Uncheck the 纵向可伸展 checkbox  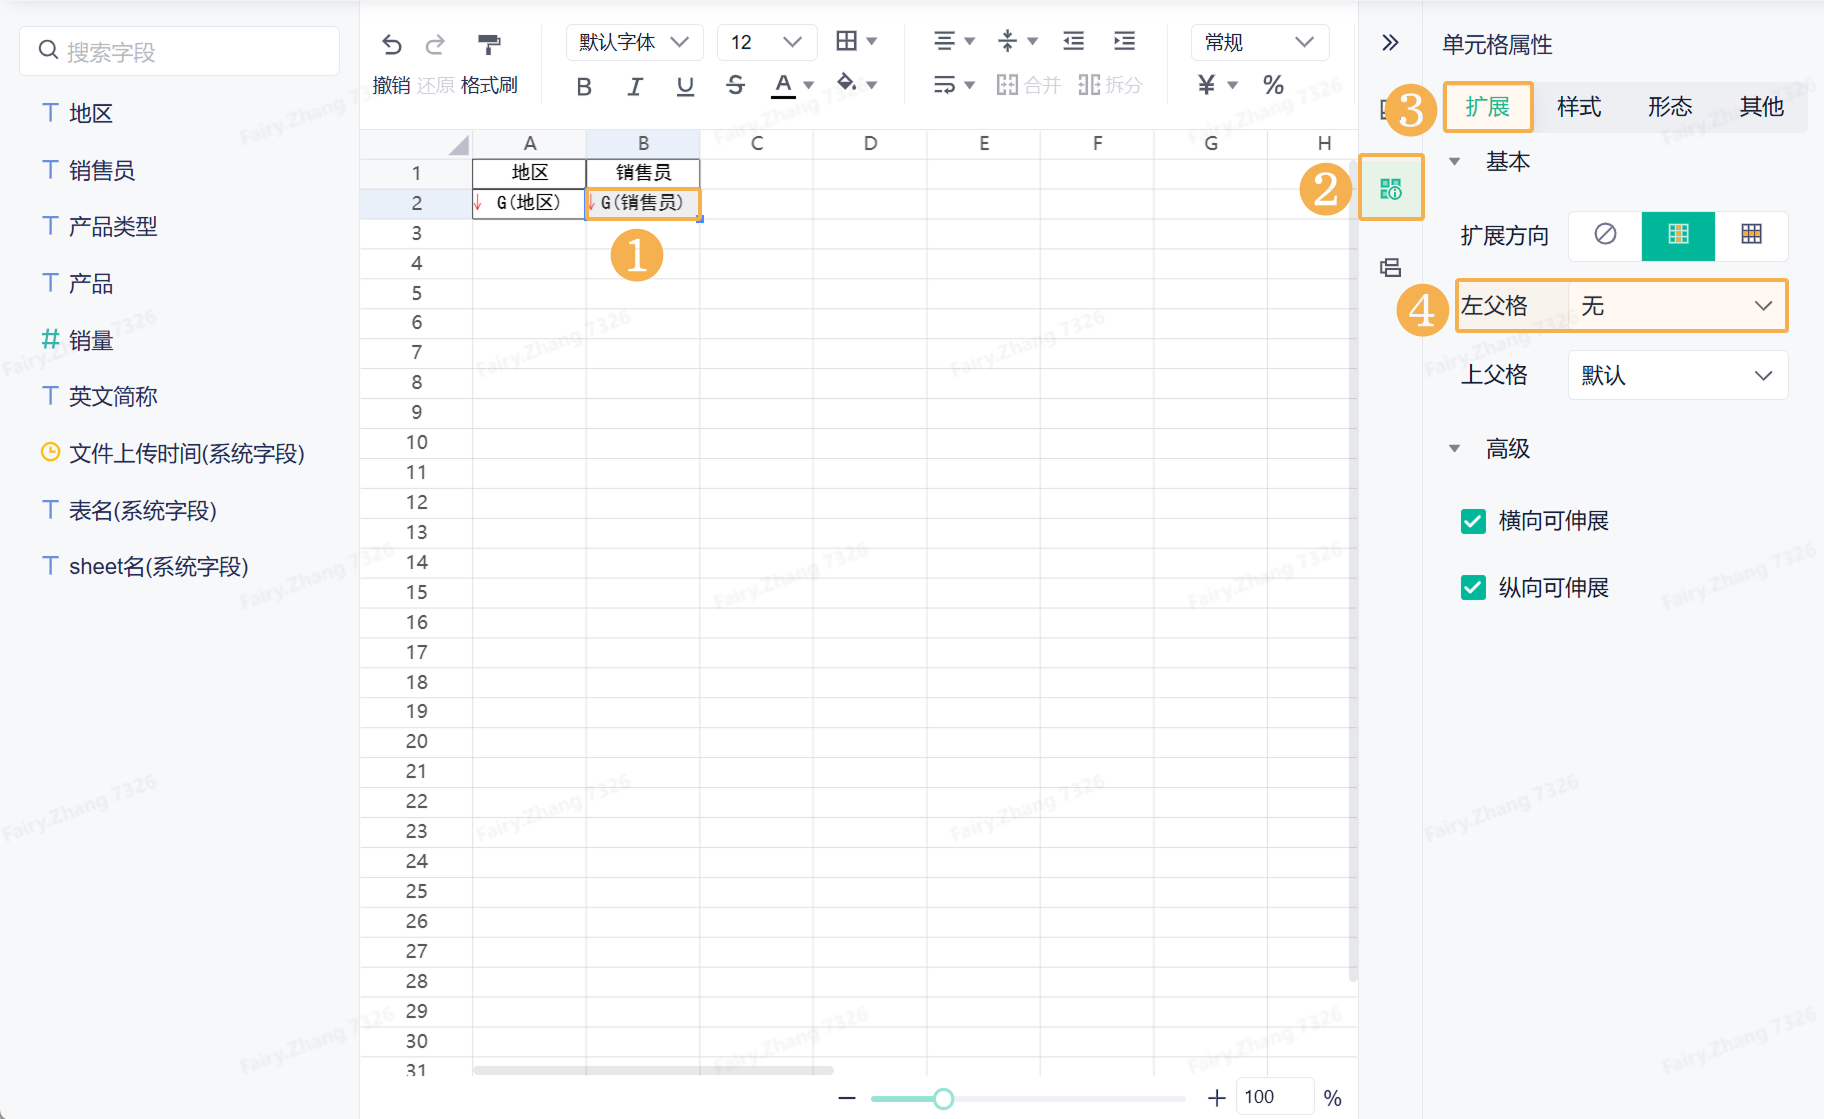point(1473,587)
